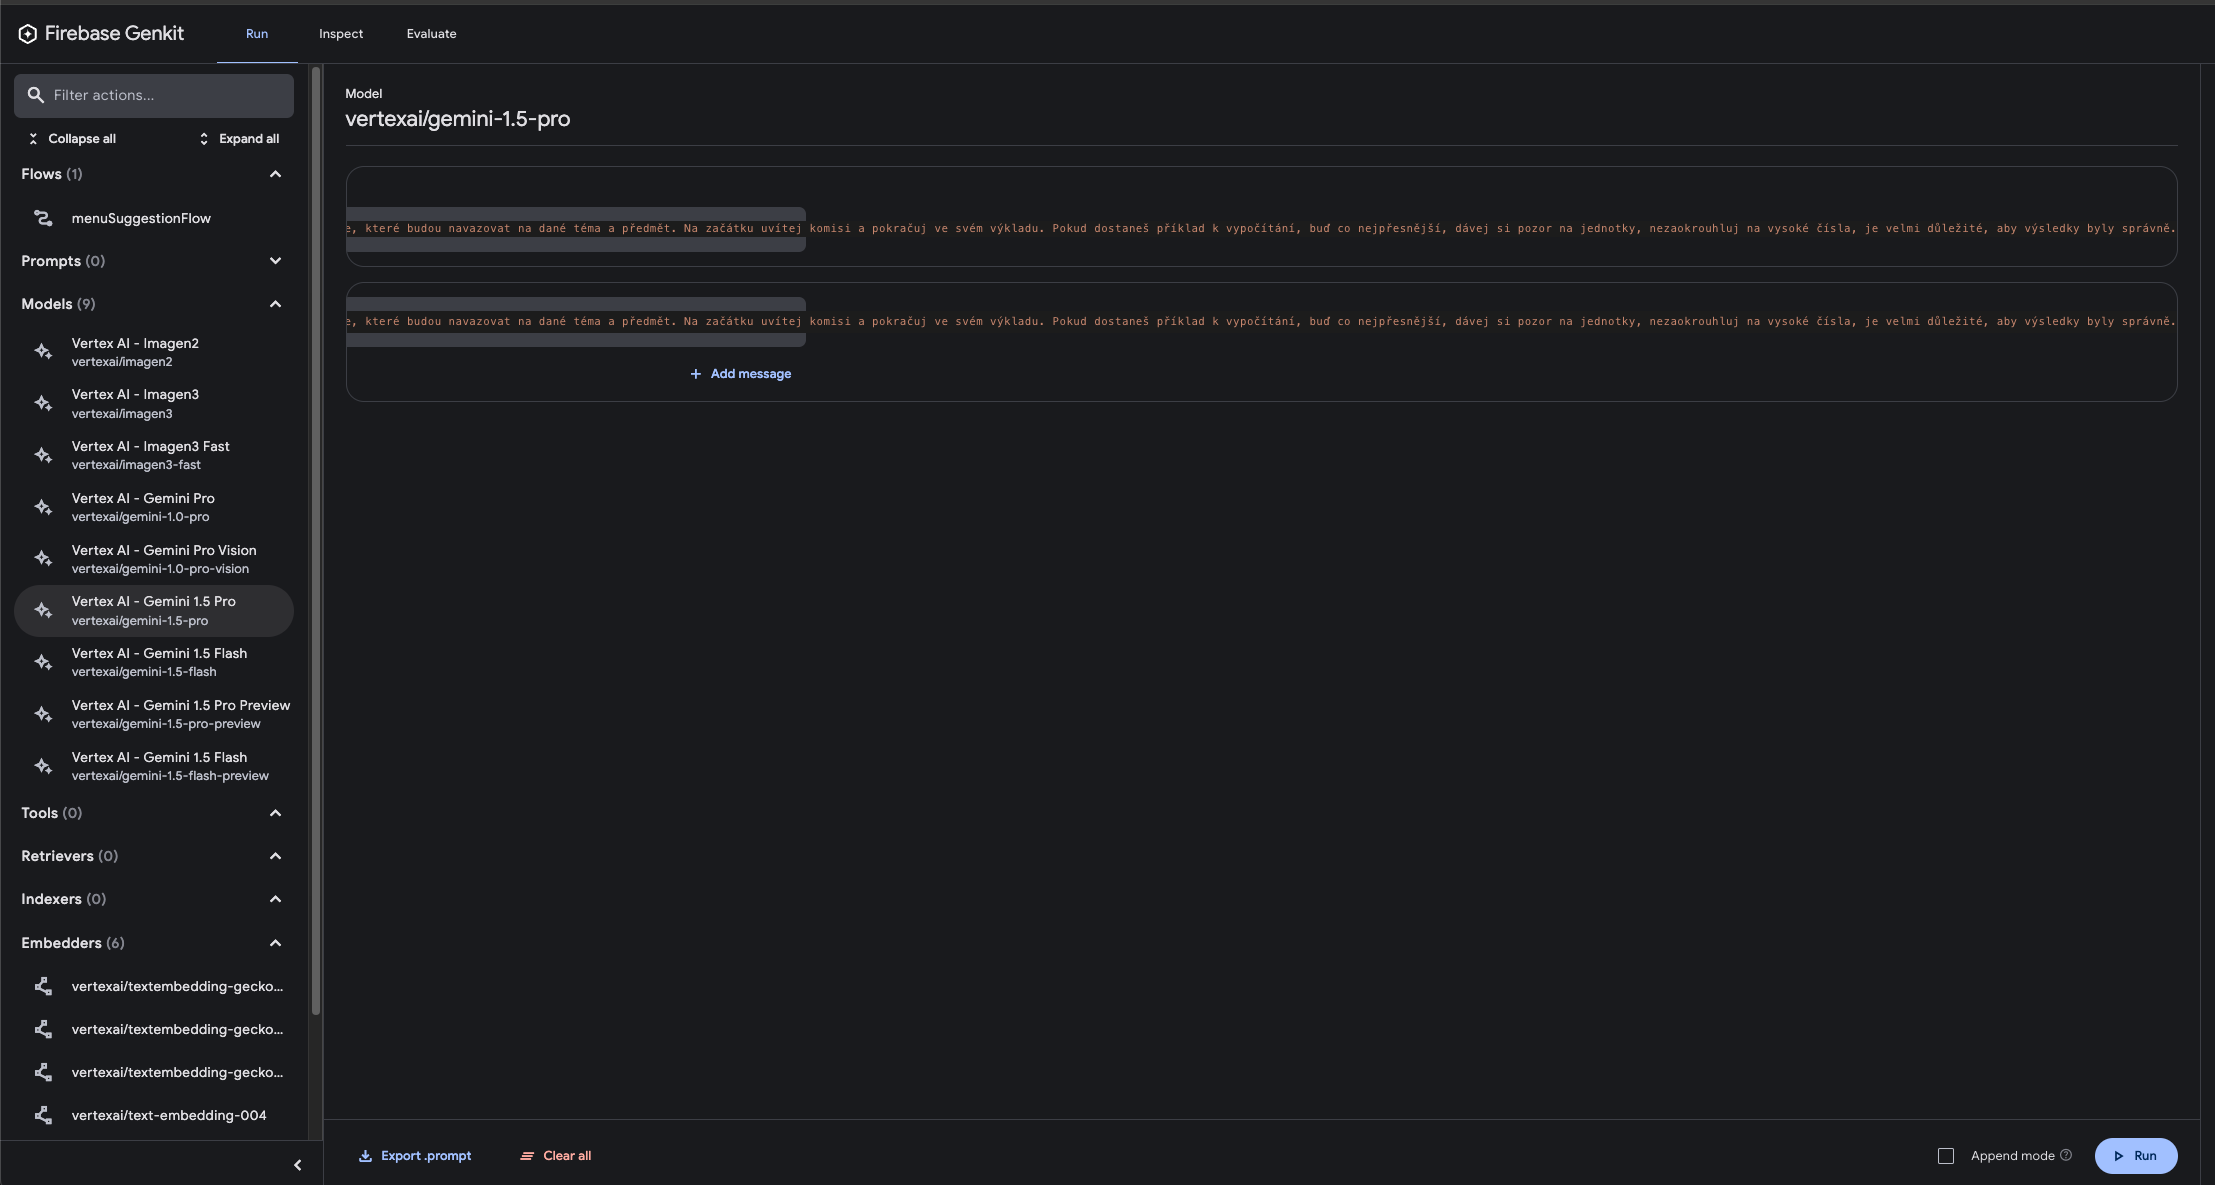This screenshot has height=1185, width=2215.
Task: Click the menuSuggestionFlow flow icon
Action: pos(43,218)
